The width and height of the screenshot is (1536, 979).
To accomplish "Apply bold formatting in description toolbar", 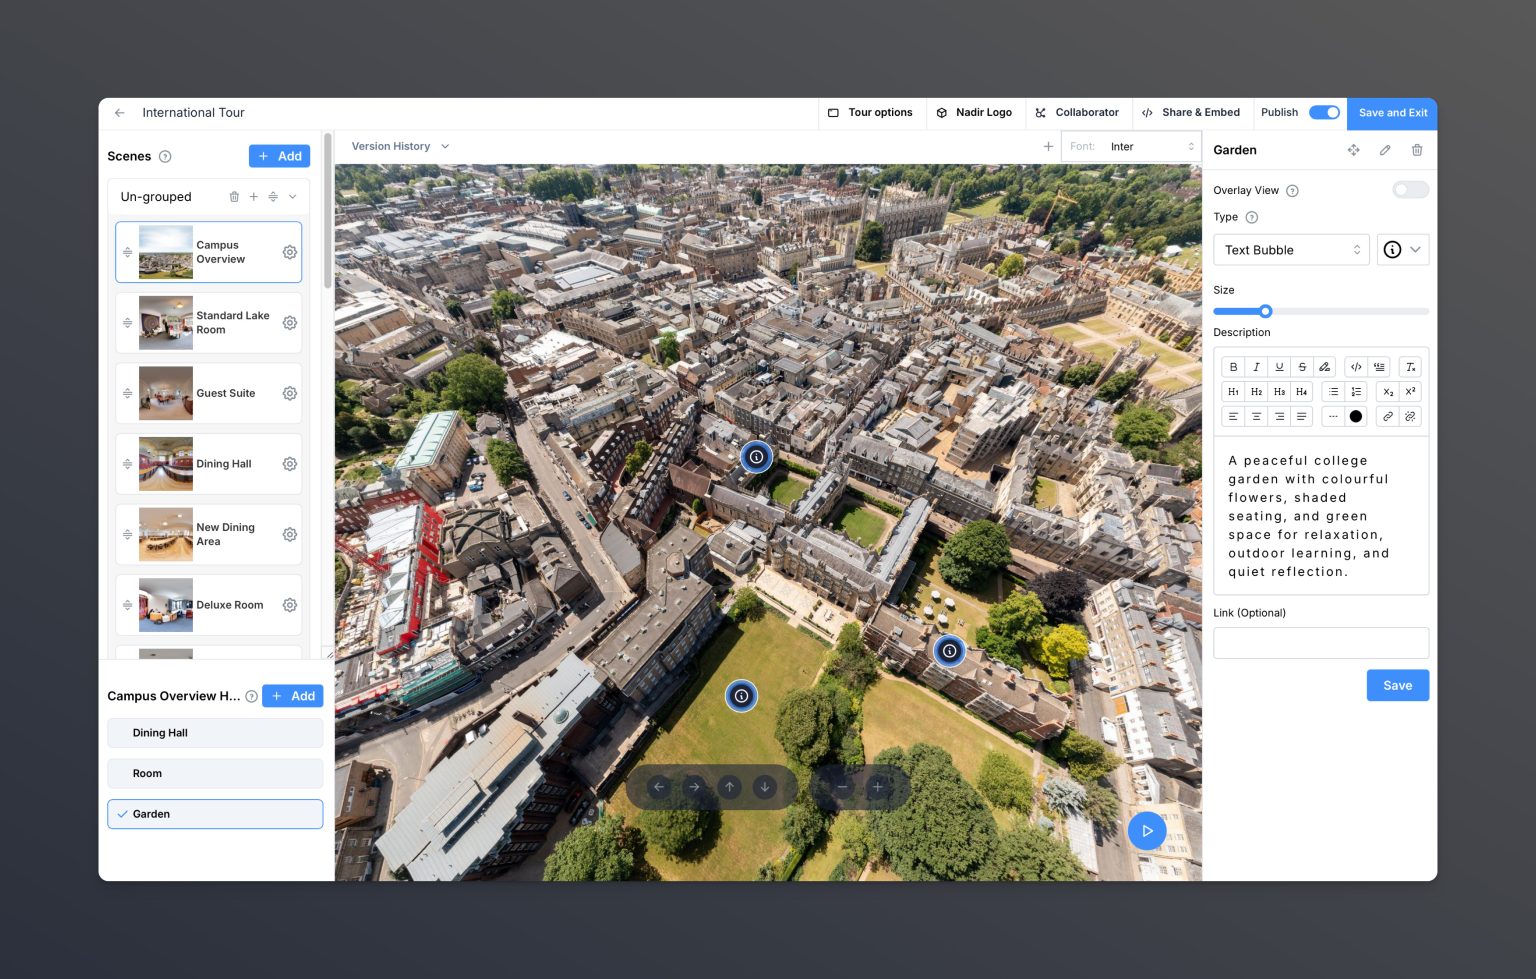I will (x=1233, y=367).
